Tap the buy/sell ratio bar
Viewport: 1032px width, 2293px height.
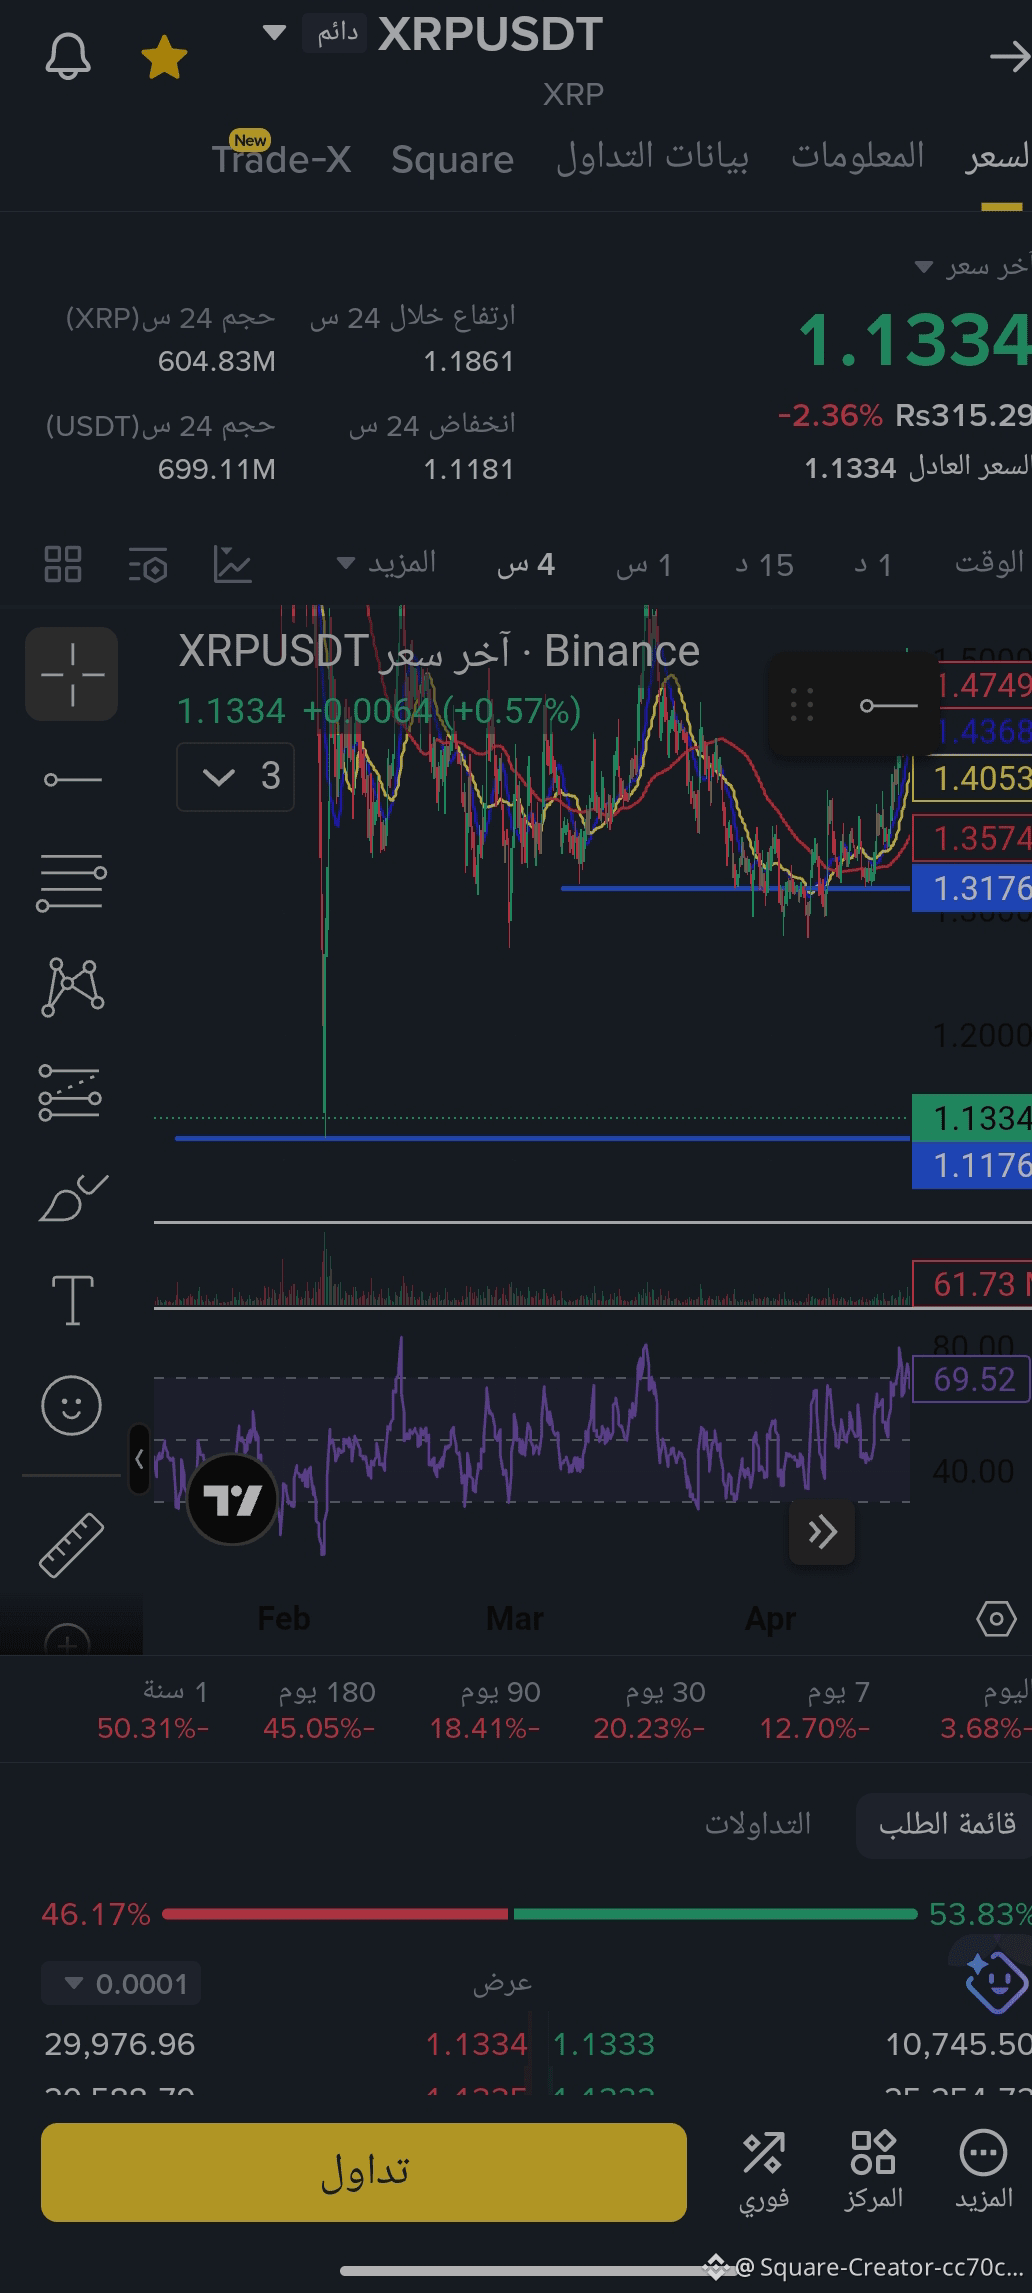[x=540, y=1914]
